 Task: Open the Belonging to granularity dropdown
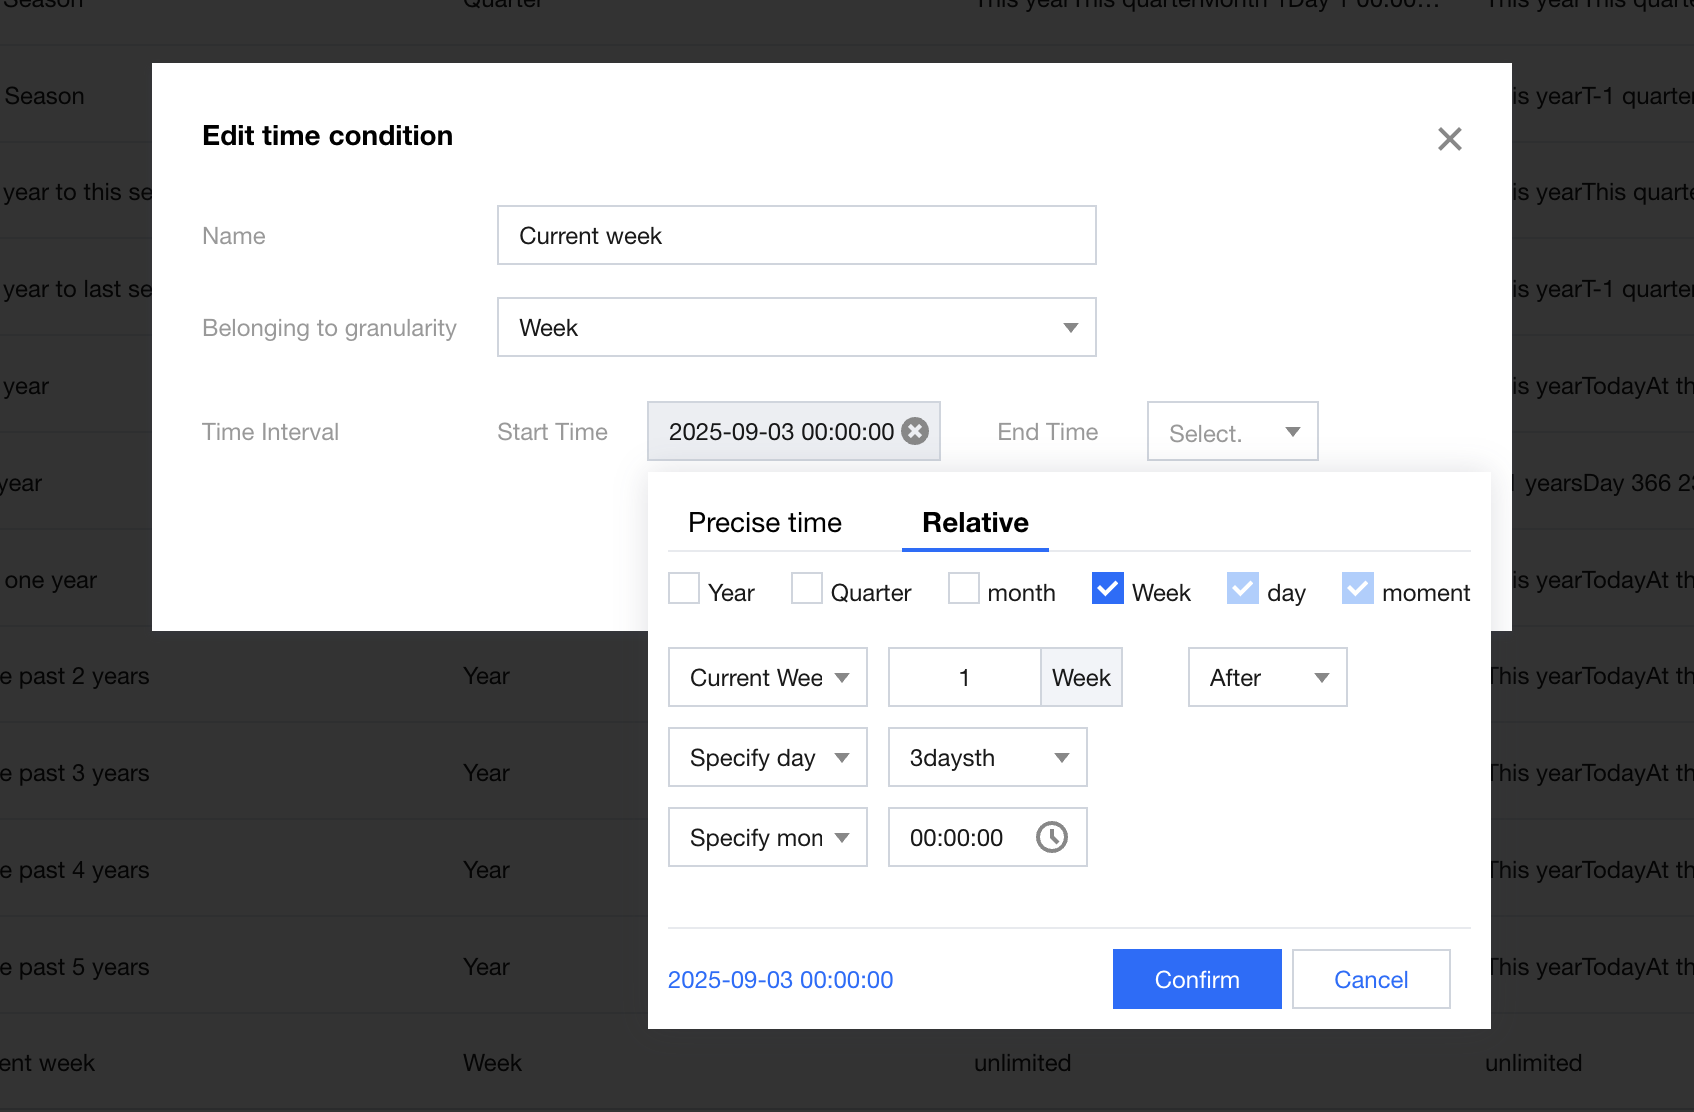click(796, 327)
